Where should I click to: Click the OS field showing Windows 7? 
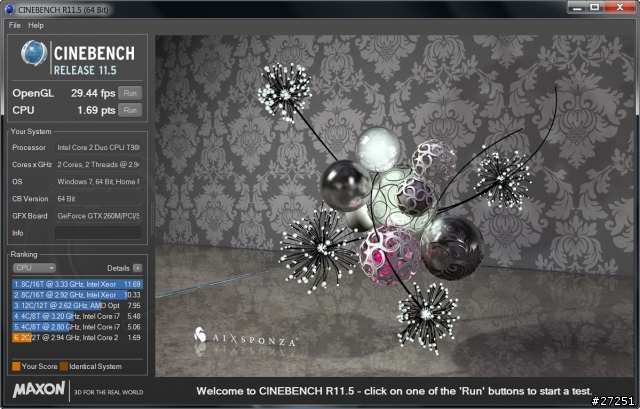tap(98, 182)
